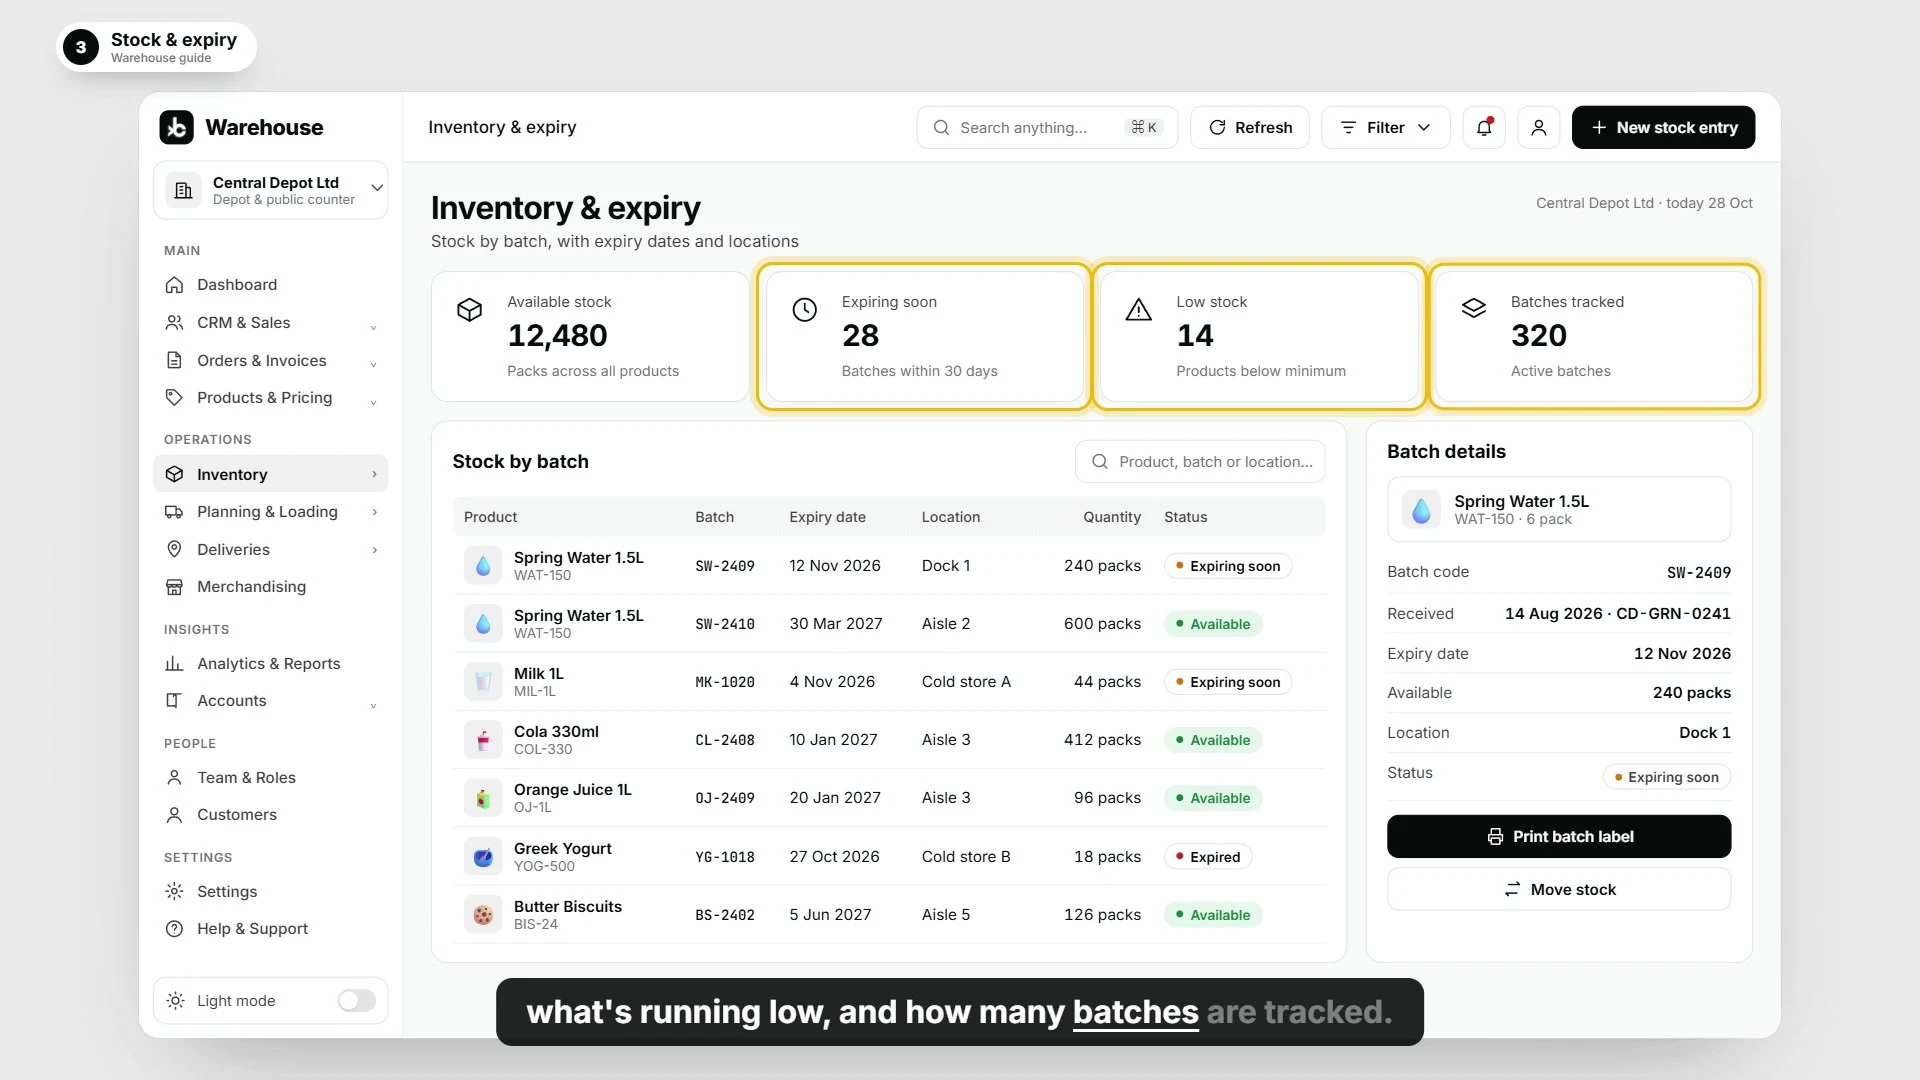Click the Milk 1L product icon

483,682
